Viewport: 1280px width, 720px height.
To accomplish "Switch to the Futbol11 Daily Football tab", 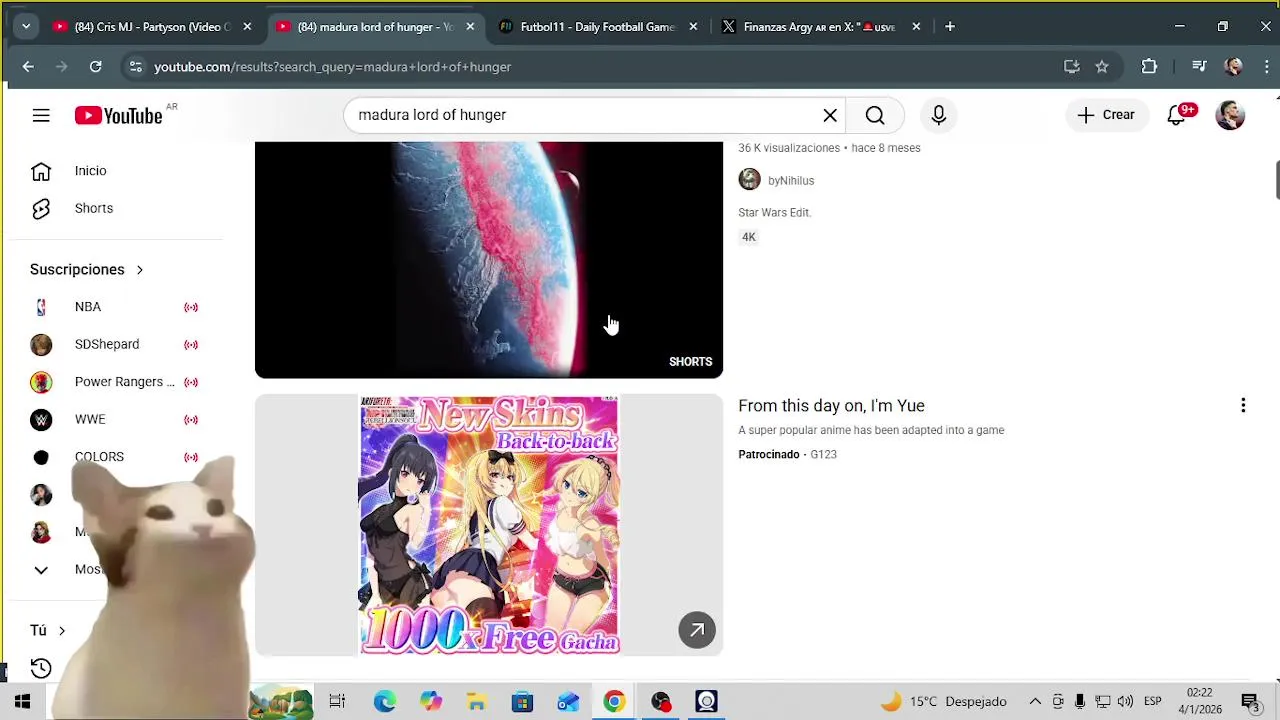I will pos(598,27).
